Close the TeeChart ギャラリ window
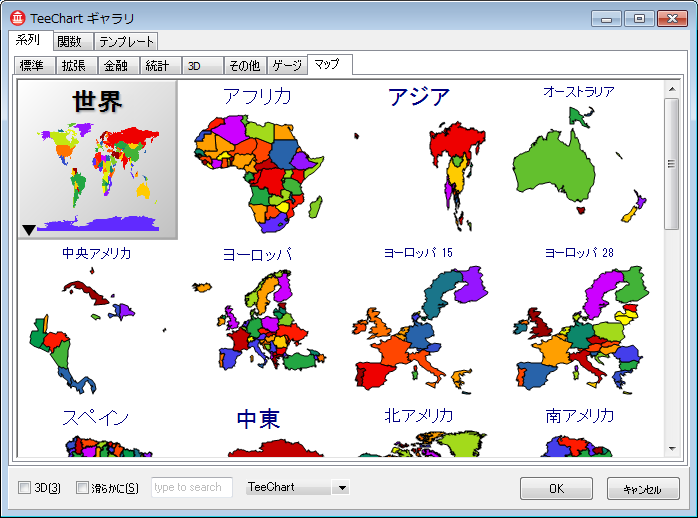The image size is (698, 518). click(x=672, y=19)
